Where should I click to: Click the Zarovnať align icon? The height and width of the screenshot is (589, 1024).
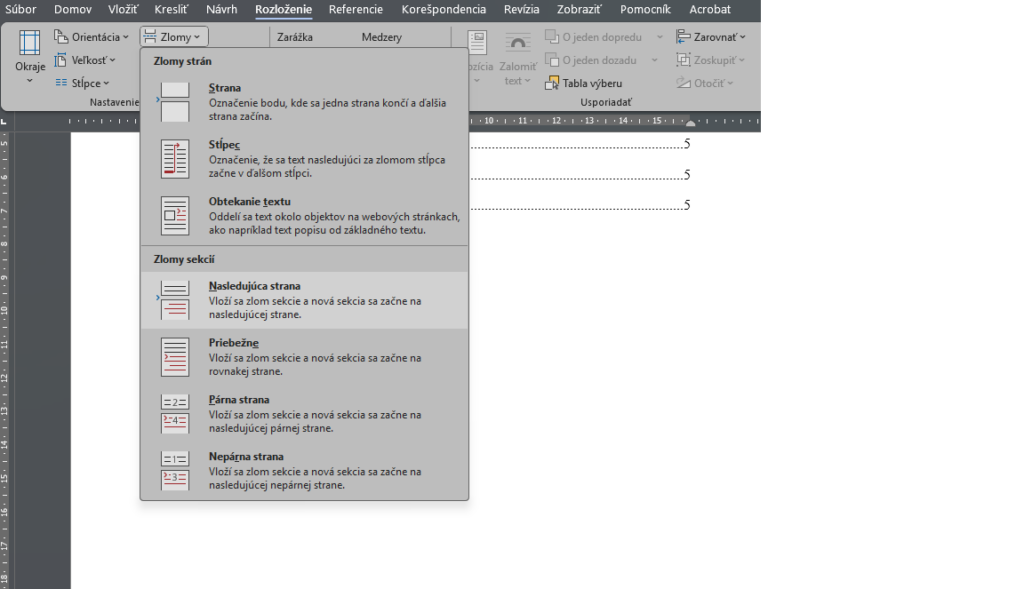coord(684,37)
